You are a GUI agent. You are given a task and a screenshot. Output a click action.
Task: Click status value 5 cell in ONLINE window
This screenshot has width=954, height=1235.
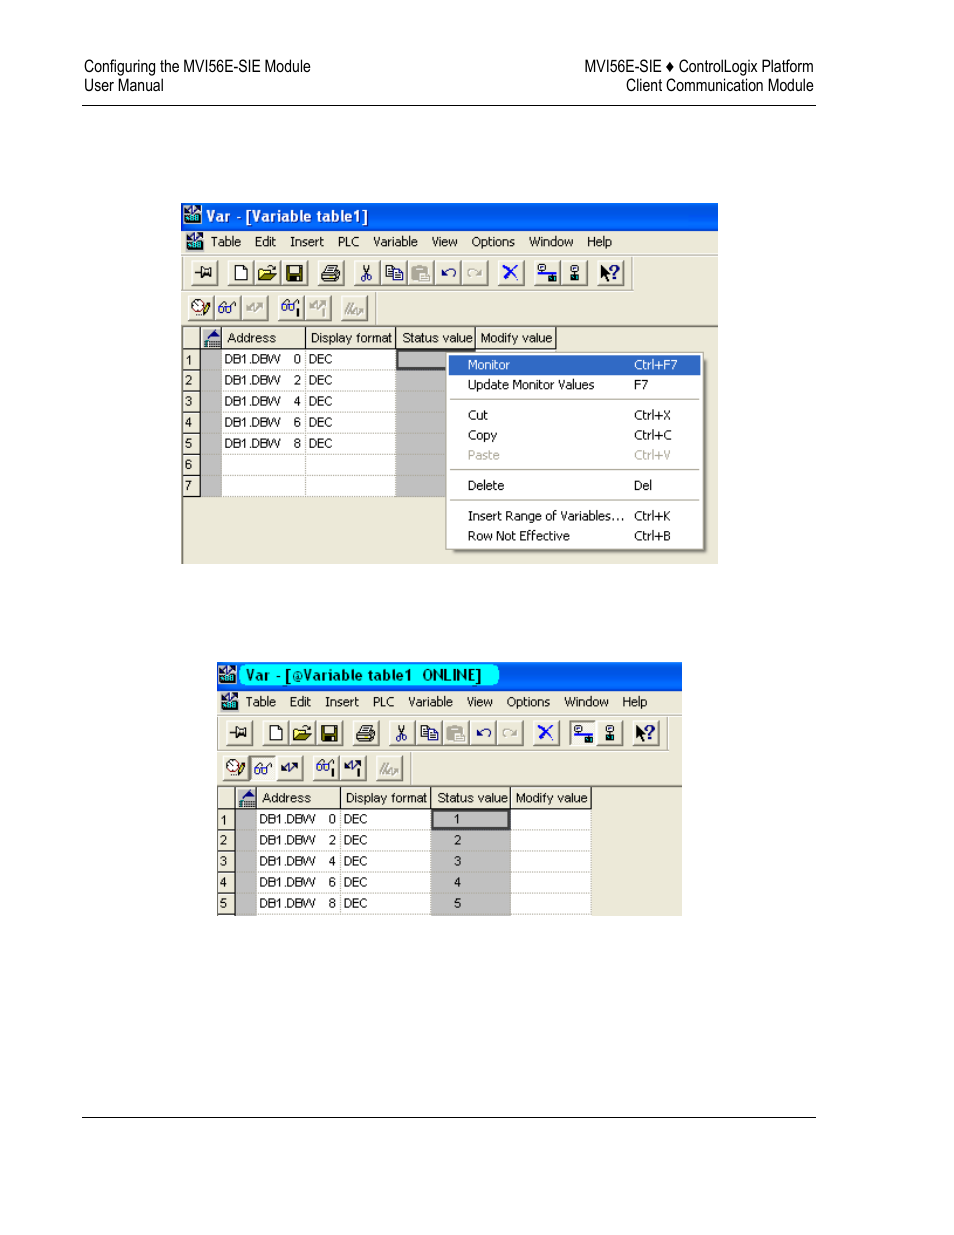point(471,903)
